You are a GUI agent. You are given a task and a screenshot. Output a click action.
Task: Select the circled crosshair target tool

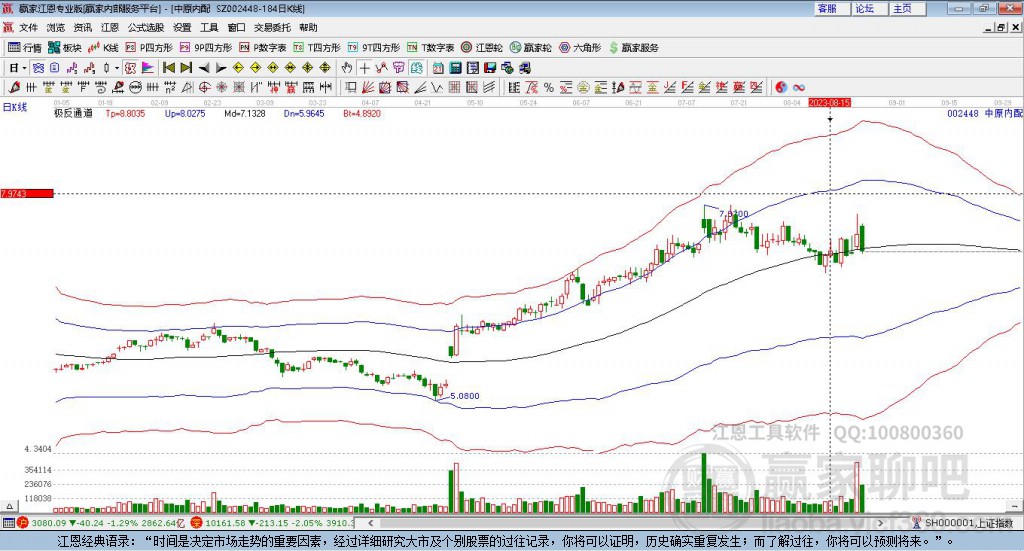point(204,87)
